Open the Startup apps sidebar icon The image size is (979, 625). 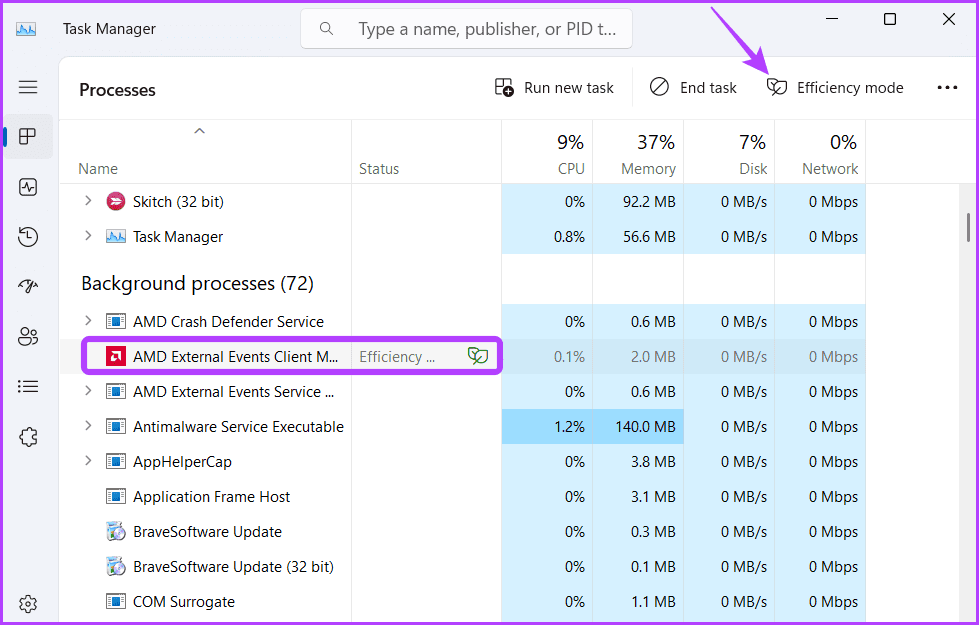pos(28,286)
